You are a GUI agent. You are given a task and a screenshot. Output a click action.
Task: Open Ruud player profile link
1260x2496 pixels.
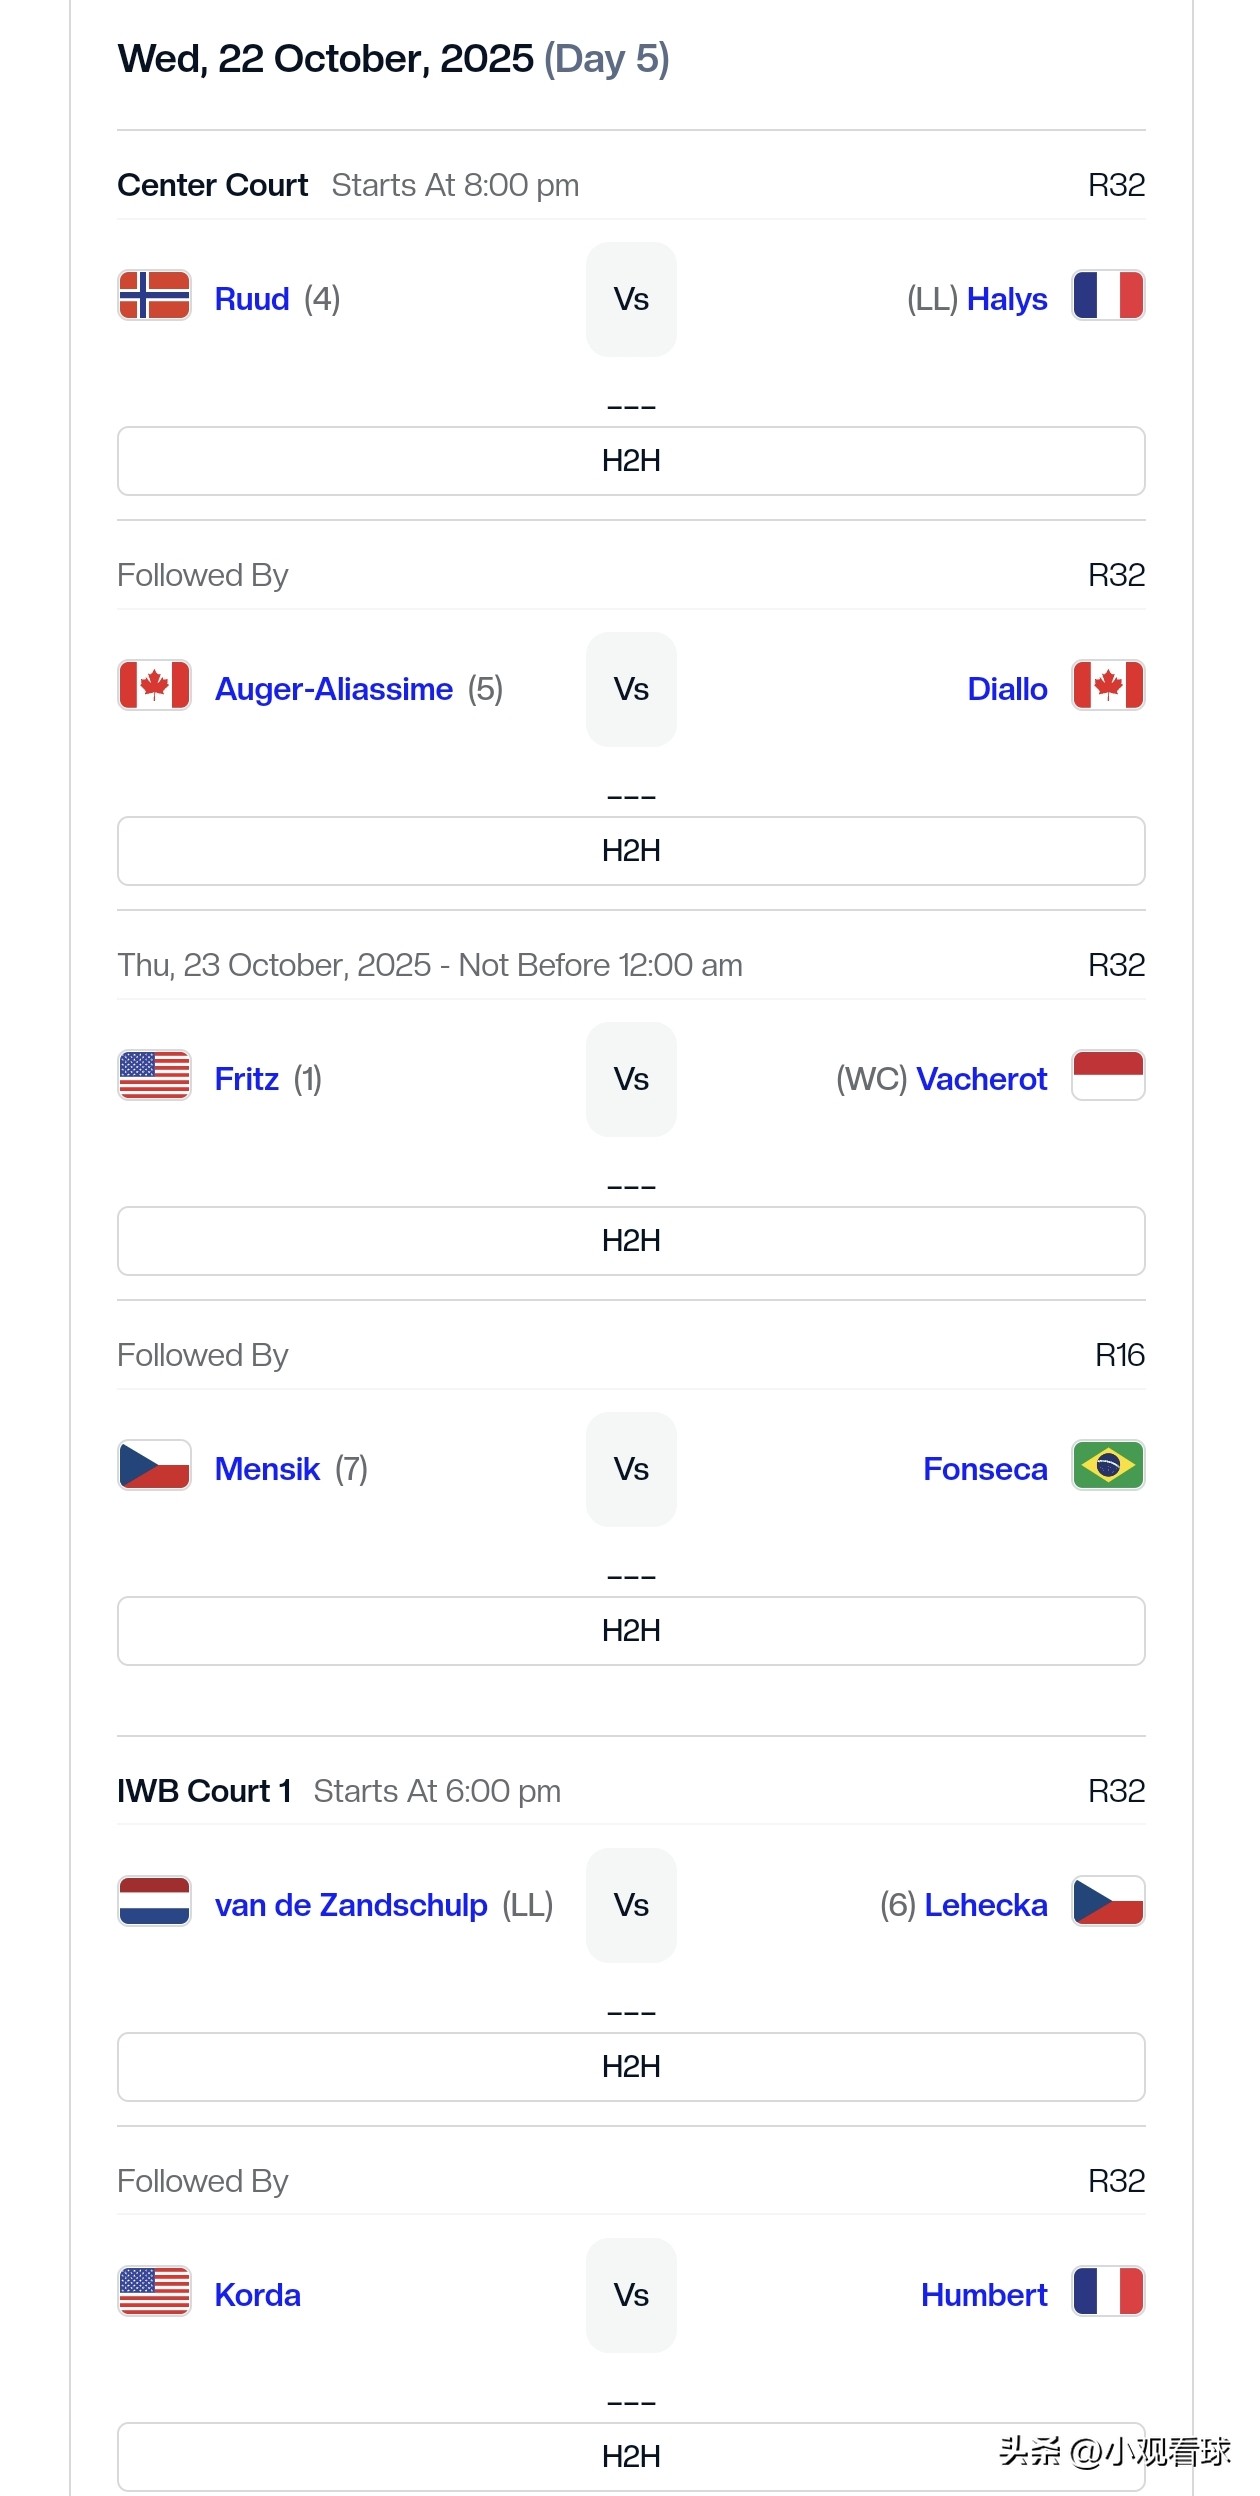tap(252, 299)
